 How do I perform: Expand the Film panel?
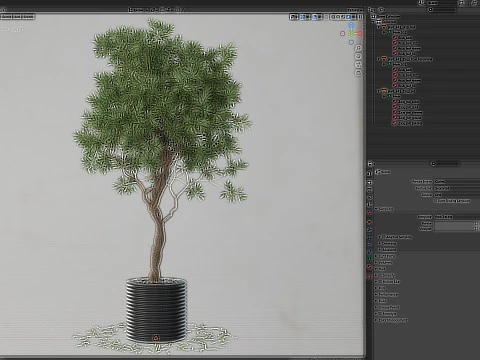[x=376, y=288]
